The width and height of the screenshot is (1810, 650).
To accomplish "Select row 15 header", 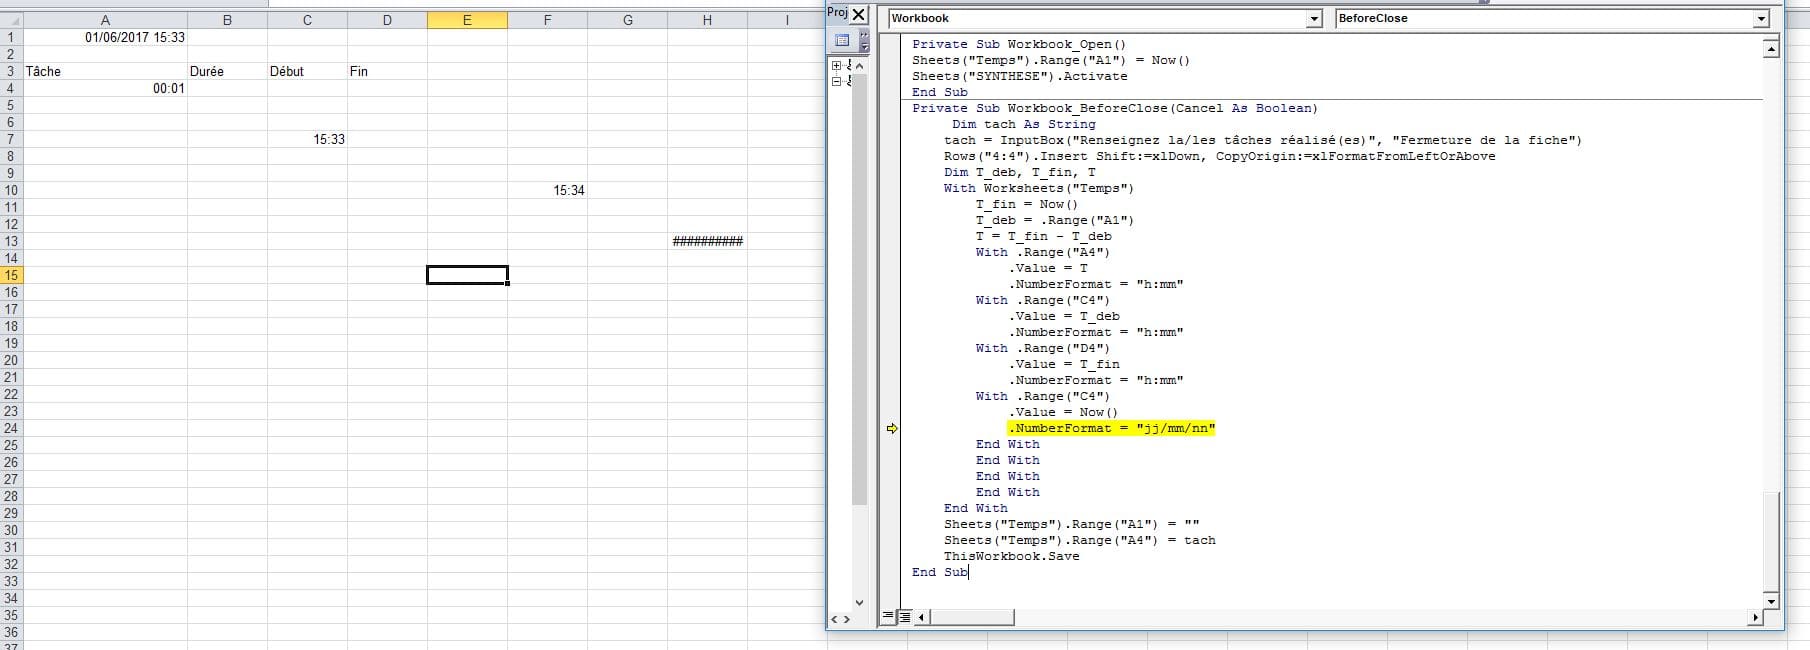I will (x=11, y=275).
